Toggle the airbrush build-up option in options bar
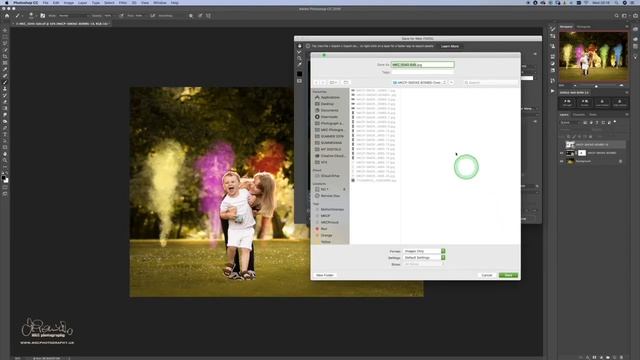The height and width of the screenshot is (360, 640). point(152,16)
